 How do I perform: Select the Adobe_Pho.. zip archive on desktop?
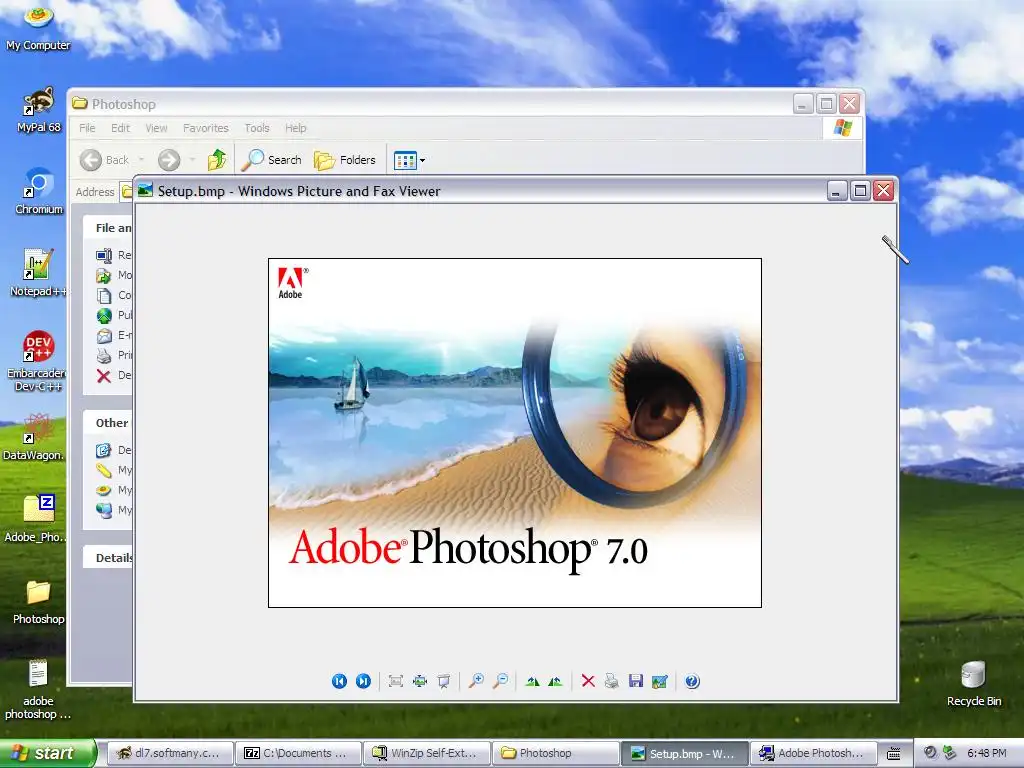click(38, 519)
